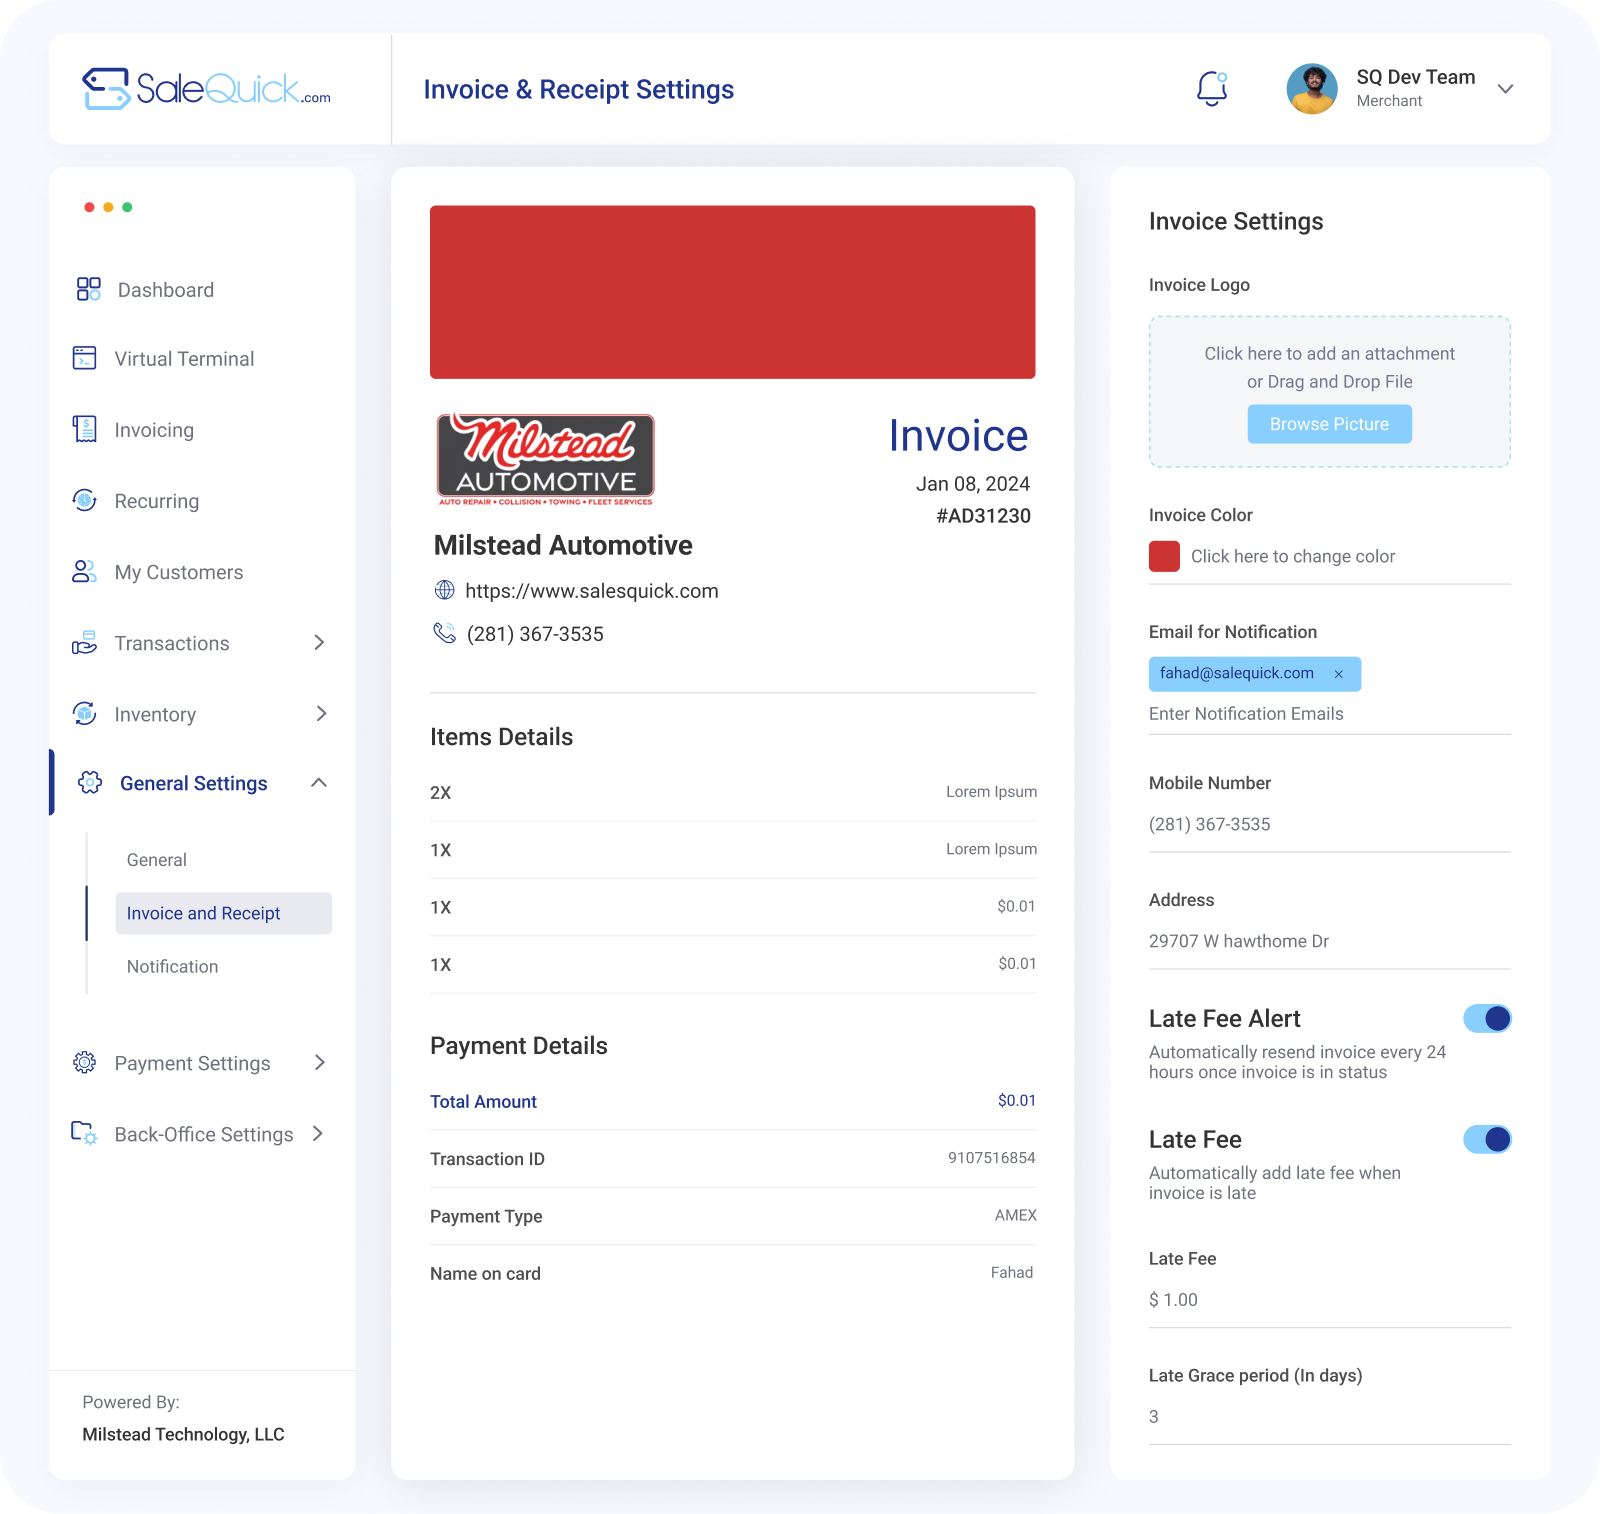Expand the Transactions submenu chevron
The image size is (1600, 1514).
click(320, 642)
